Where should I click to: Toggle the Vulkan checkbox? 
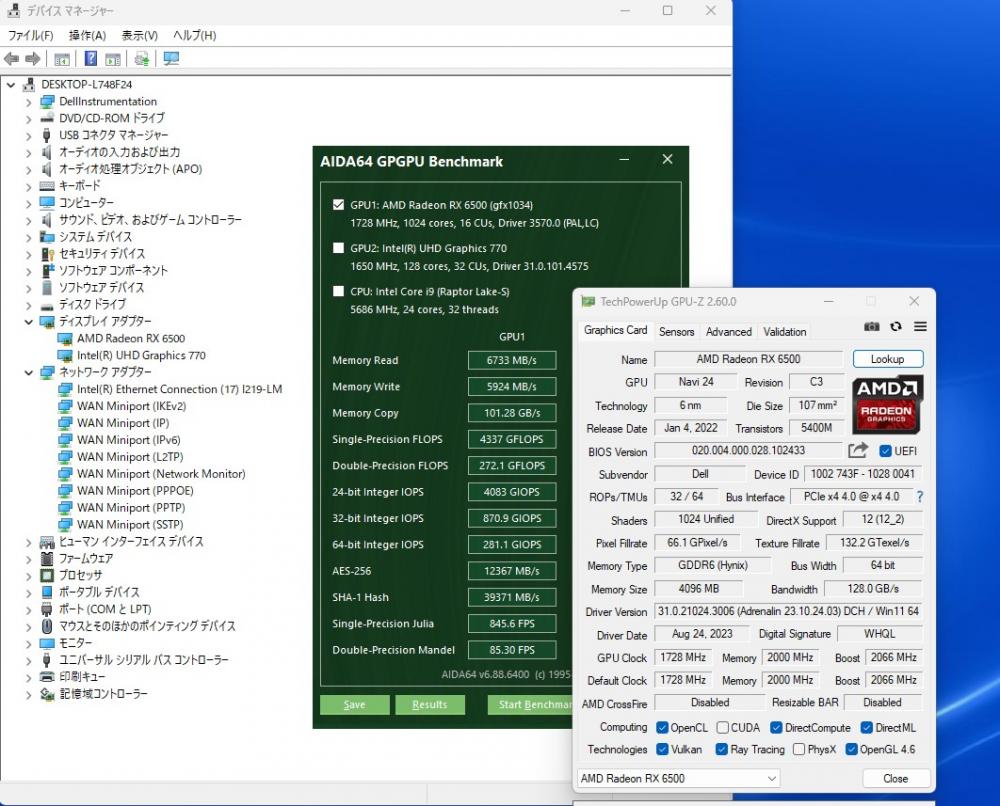pyautogui.click(x=662, y=749)
